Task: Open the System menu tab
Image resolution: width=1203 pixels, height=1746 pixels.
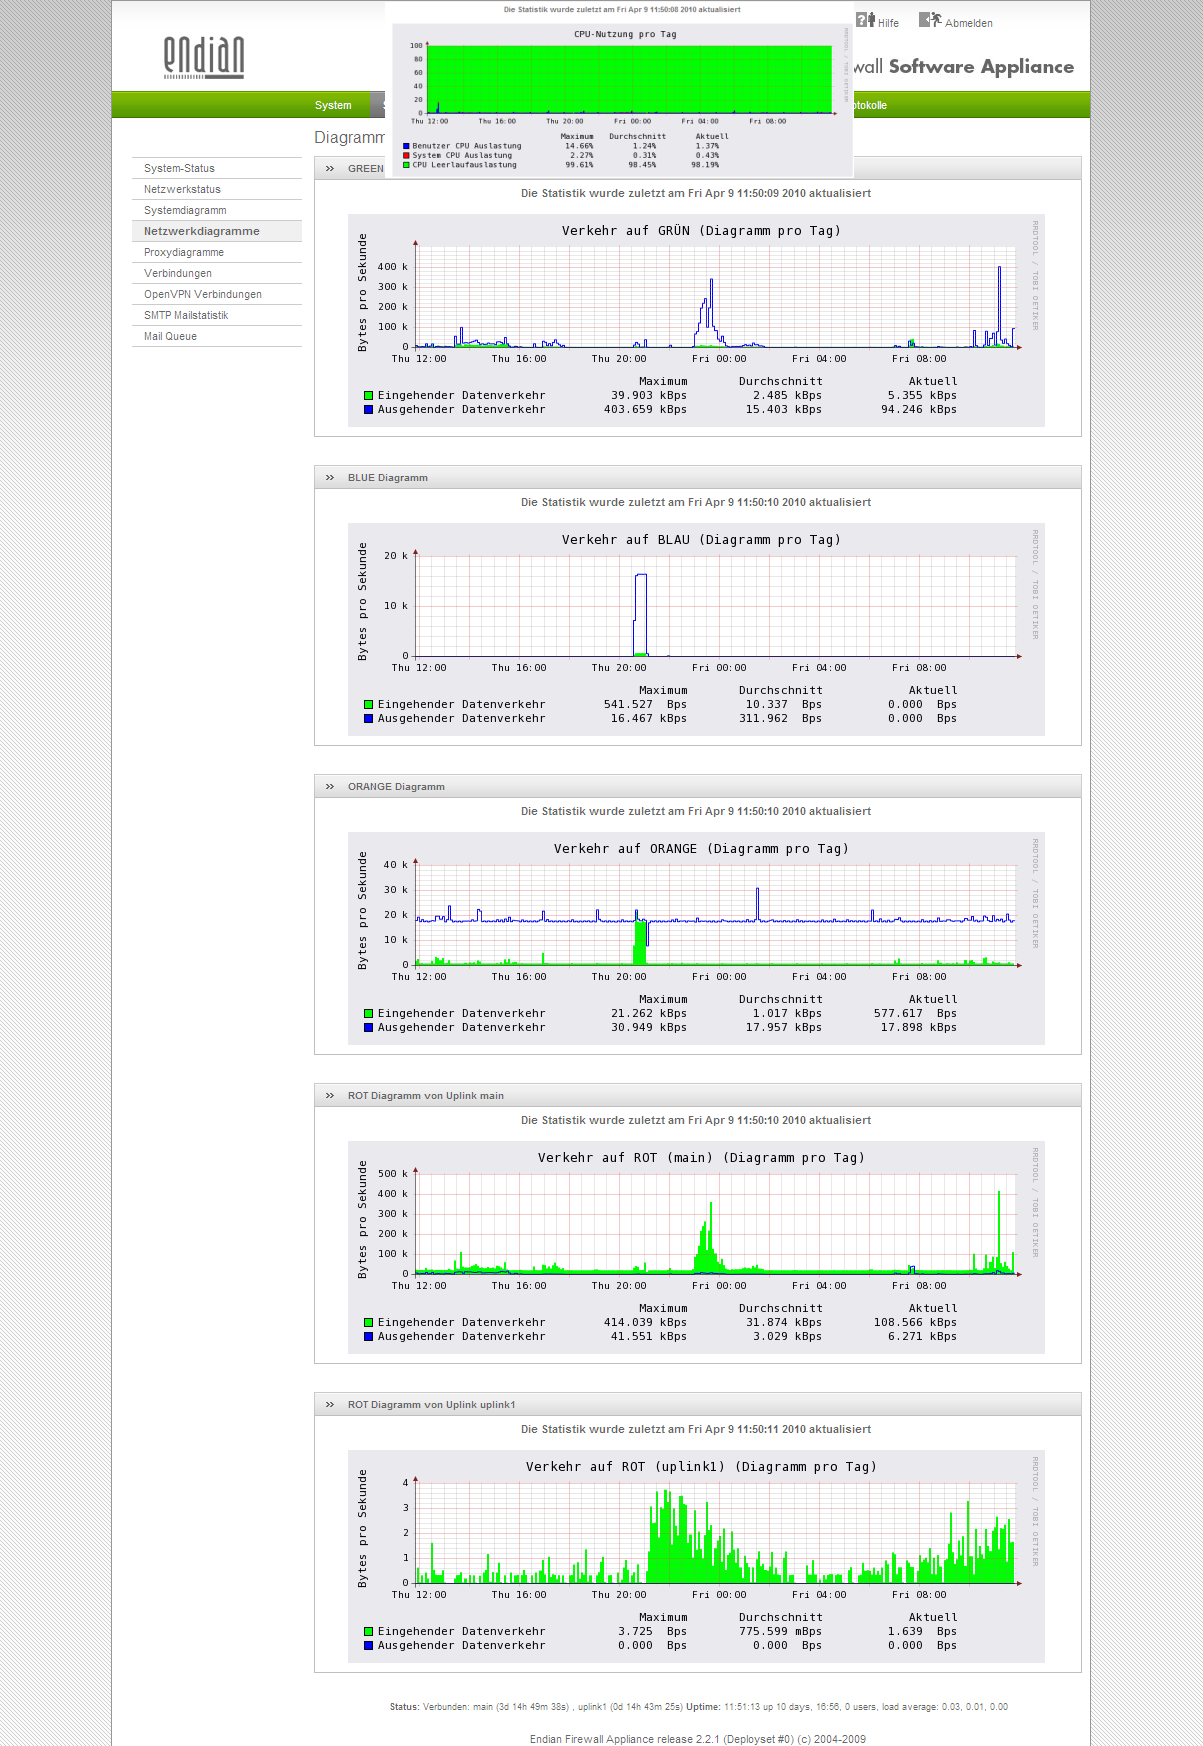Action: (333, 105)
